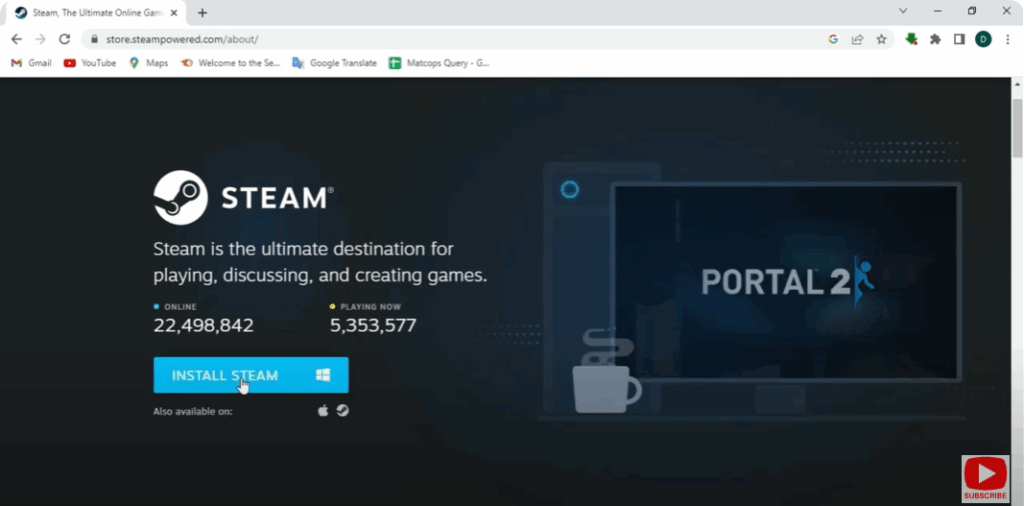
Task: Click the red YouTube Subscribe button
Action: [x=985, y=479]
